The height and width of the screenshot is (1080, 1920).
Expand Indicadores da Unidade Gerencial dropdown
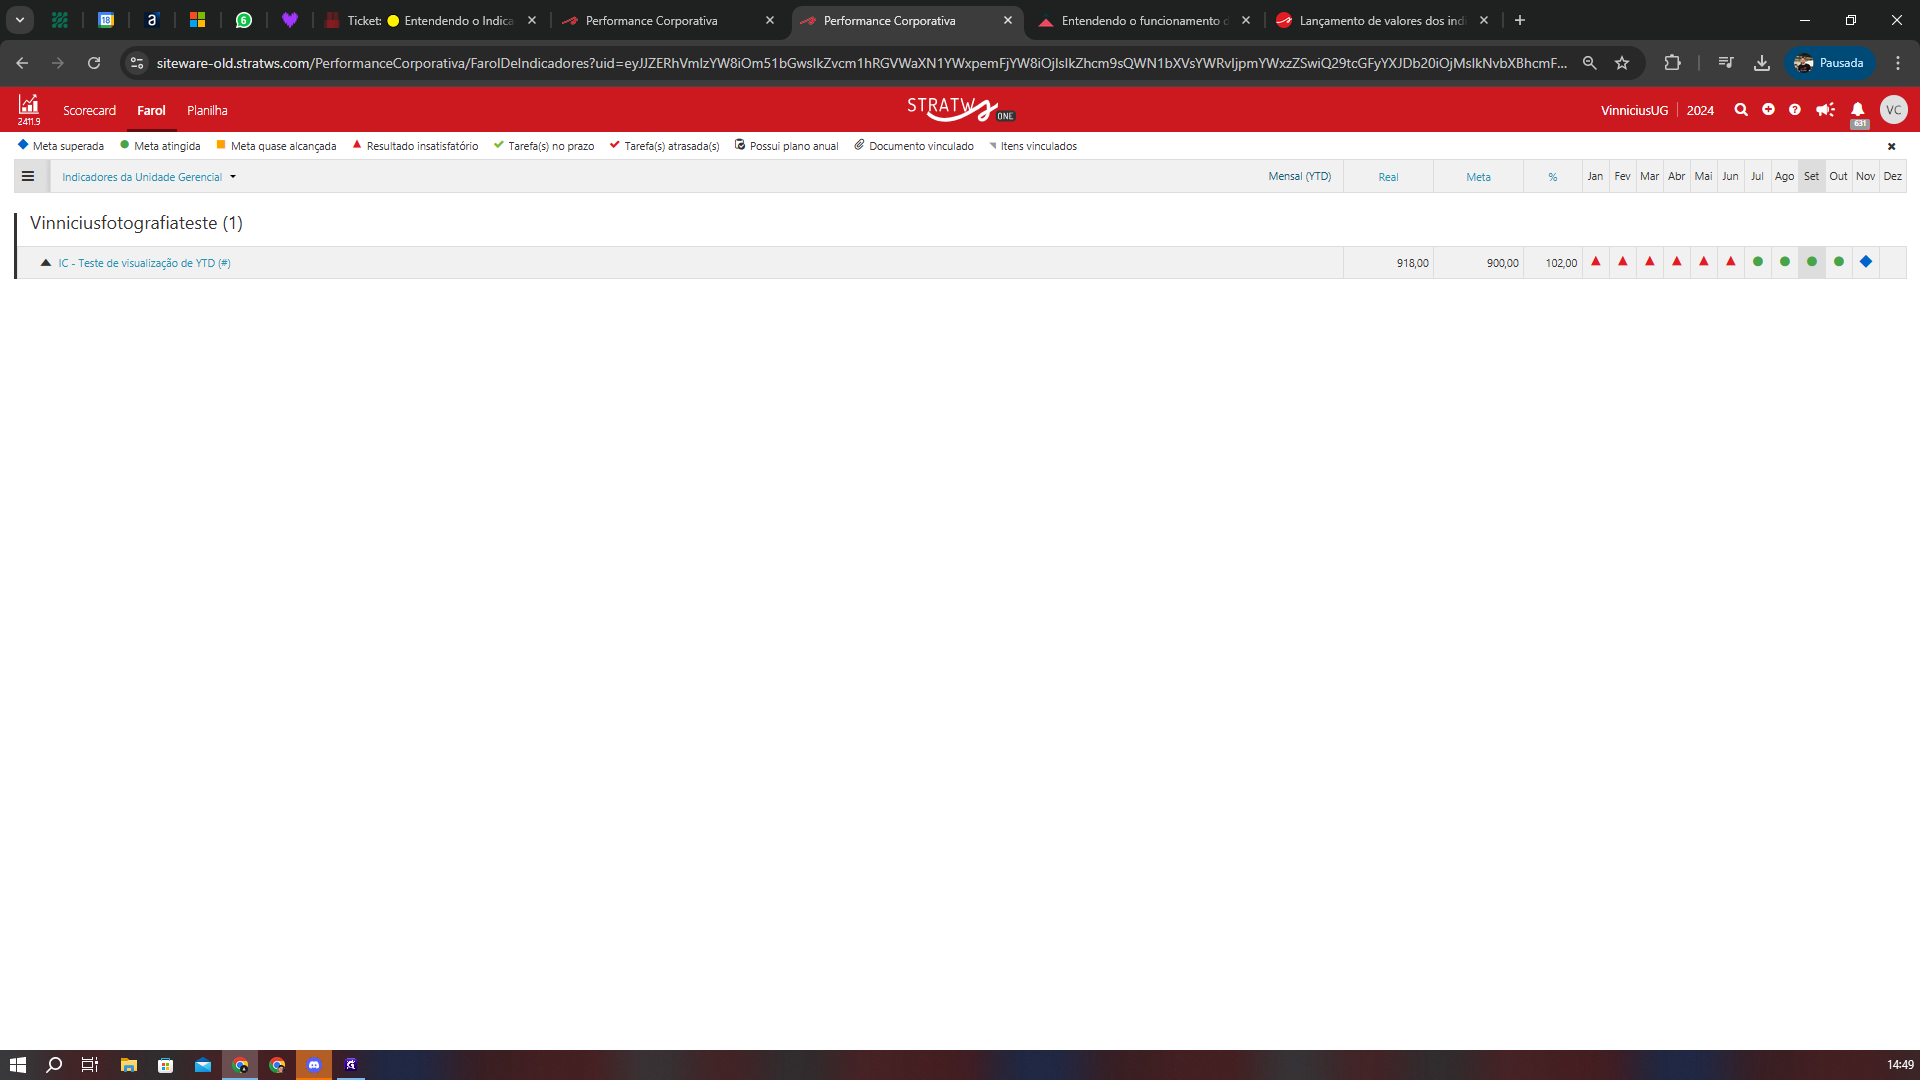[149, 177]
